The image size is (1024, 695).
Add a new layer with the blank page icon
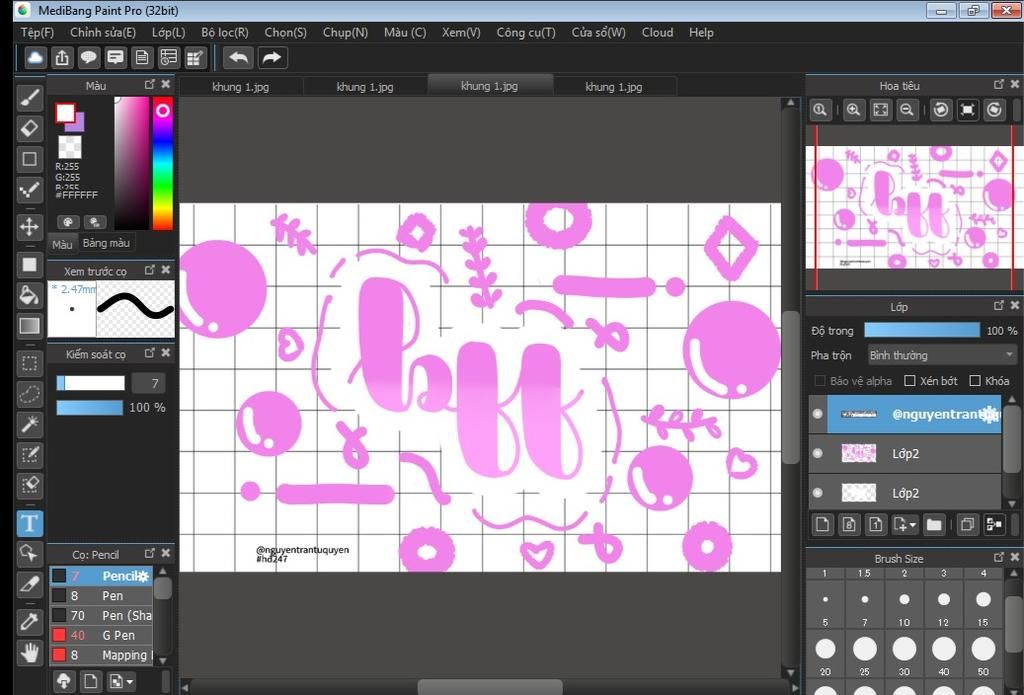[822, 525]
